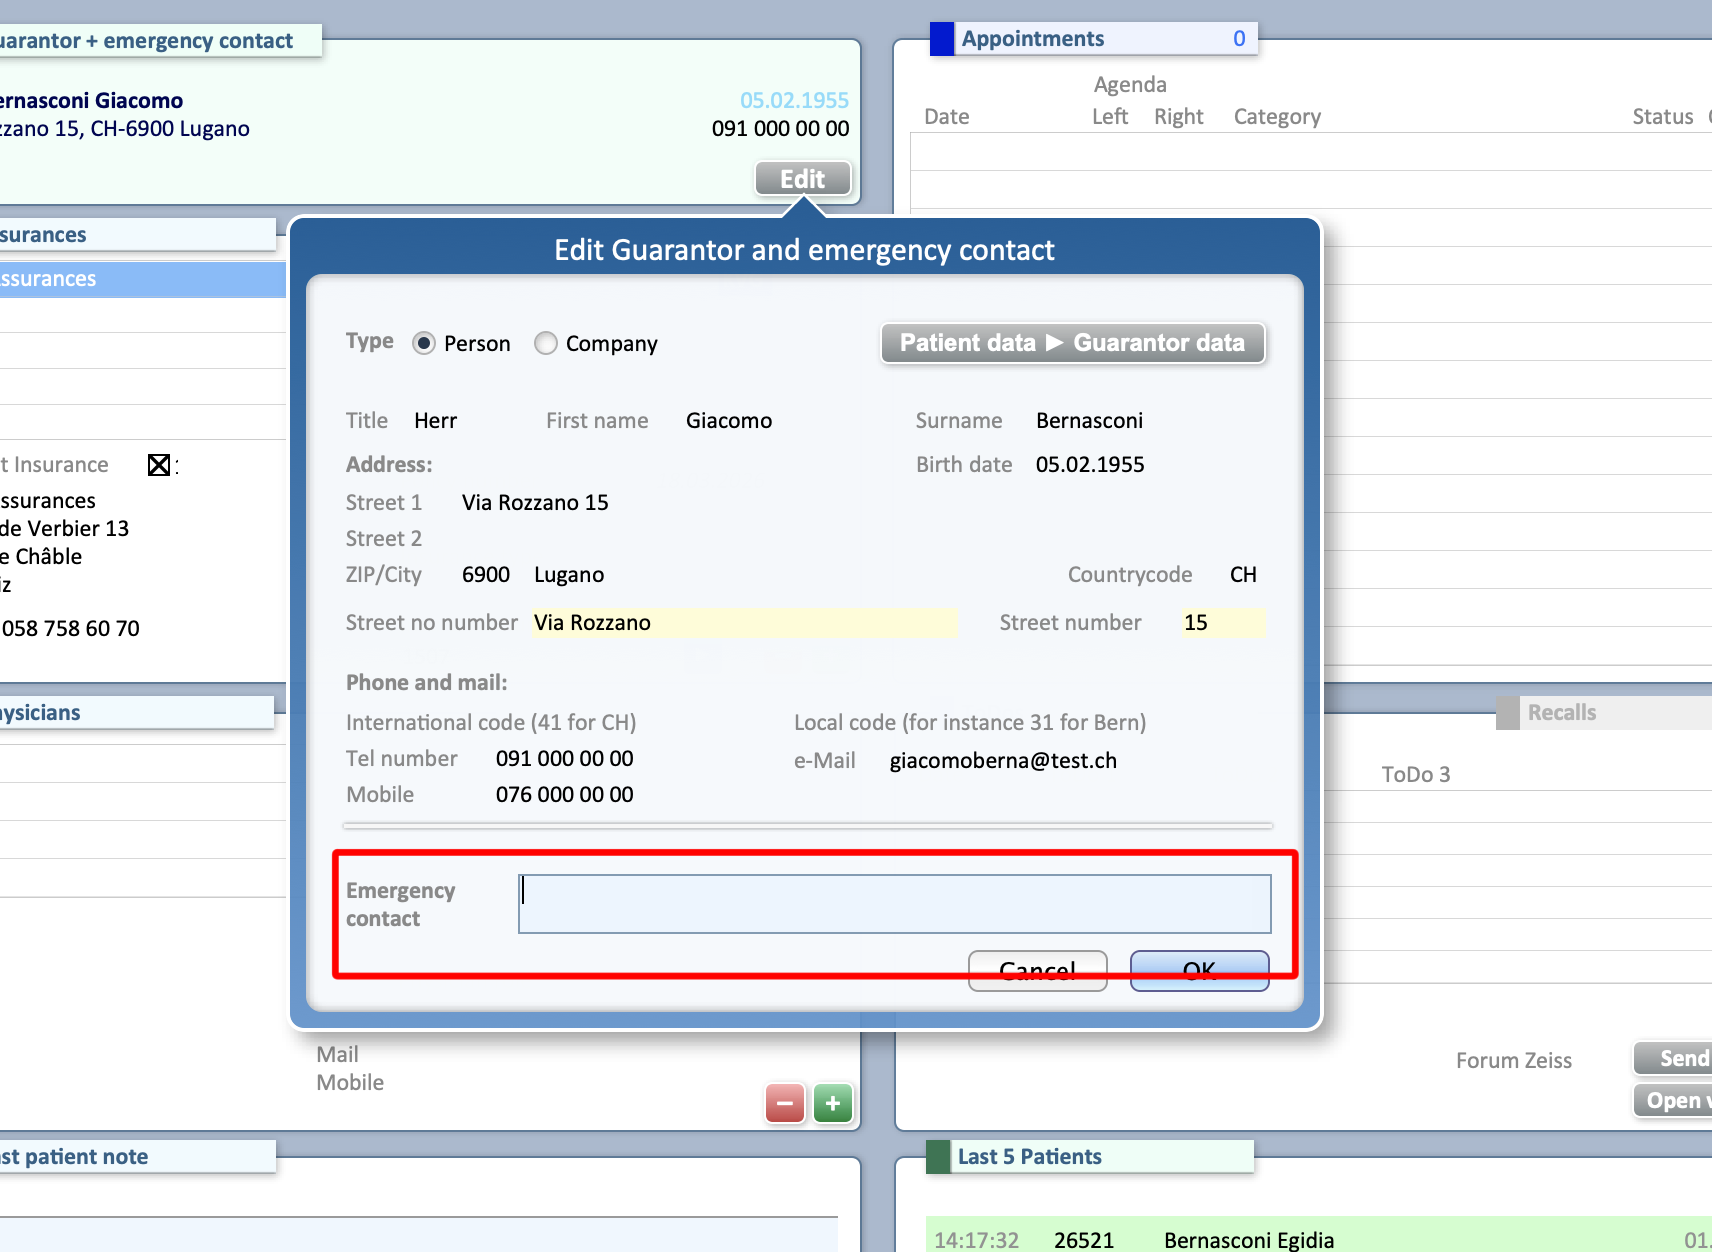Click the green Last 5 Patients square
The width and height of the screenshot is (1712, 1252).
(938, 1157)
